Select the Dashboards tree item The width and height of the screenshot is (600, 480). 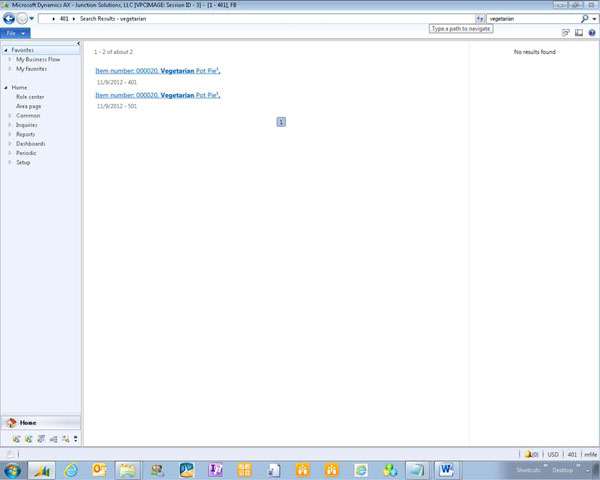click(x=31, y=144)
